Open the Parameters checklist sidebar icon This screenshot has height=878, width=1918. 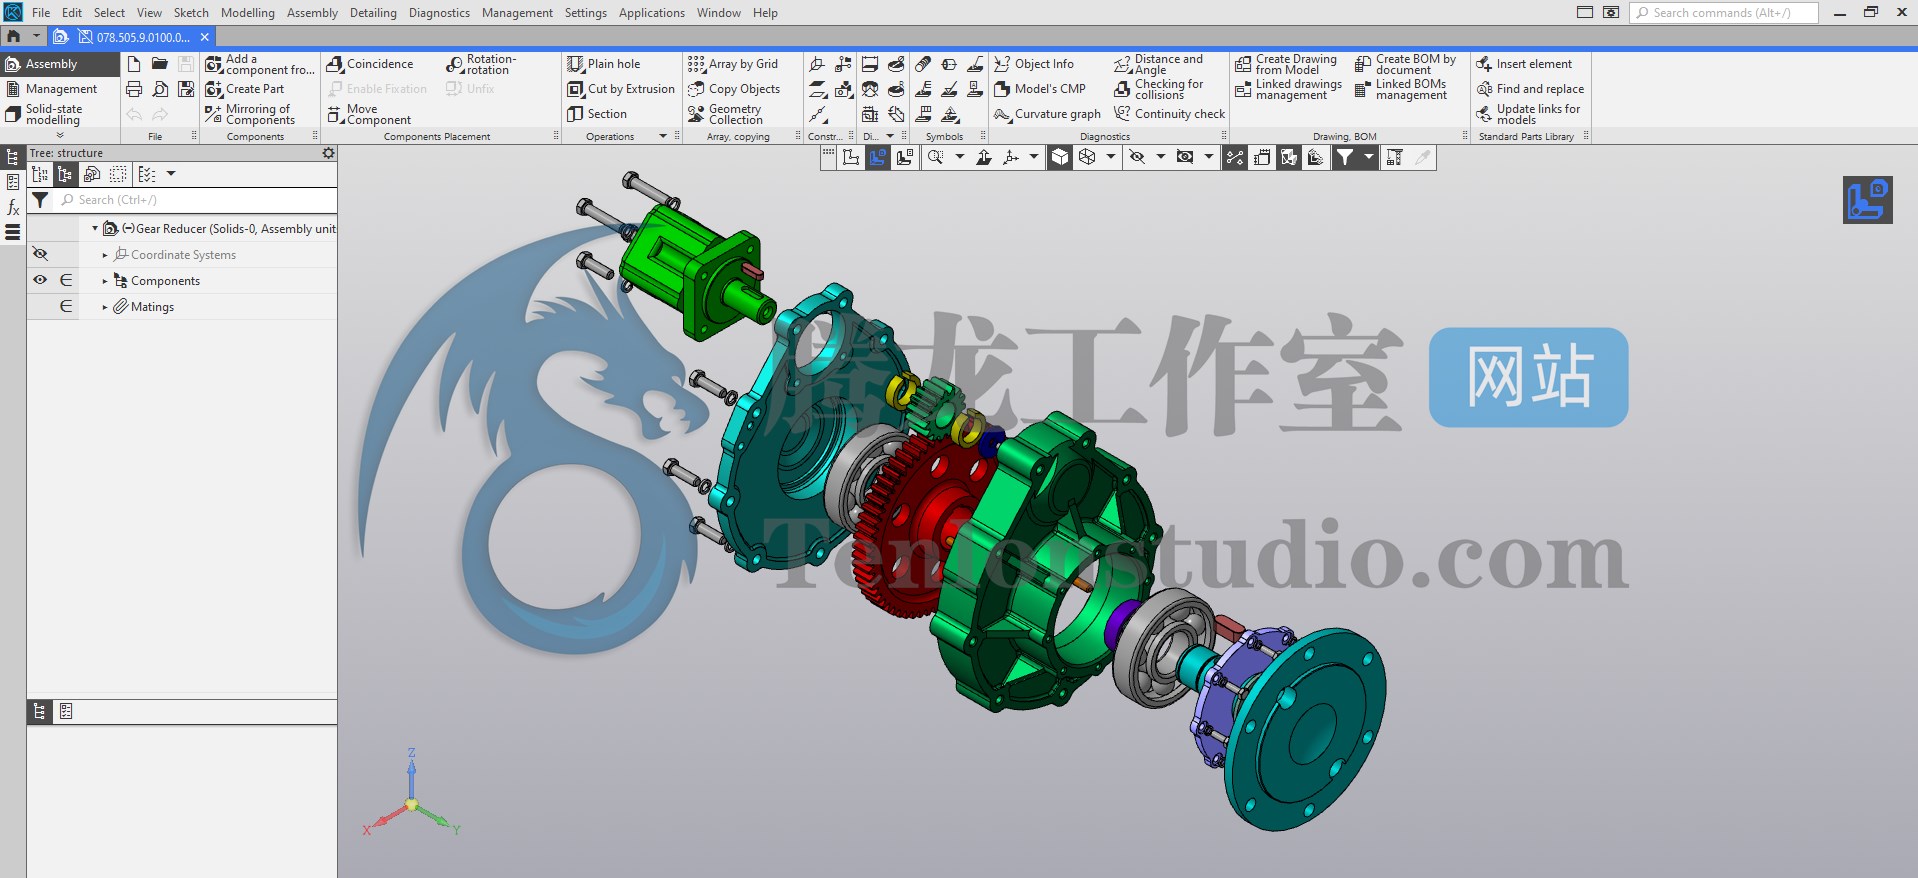[13, 182]
